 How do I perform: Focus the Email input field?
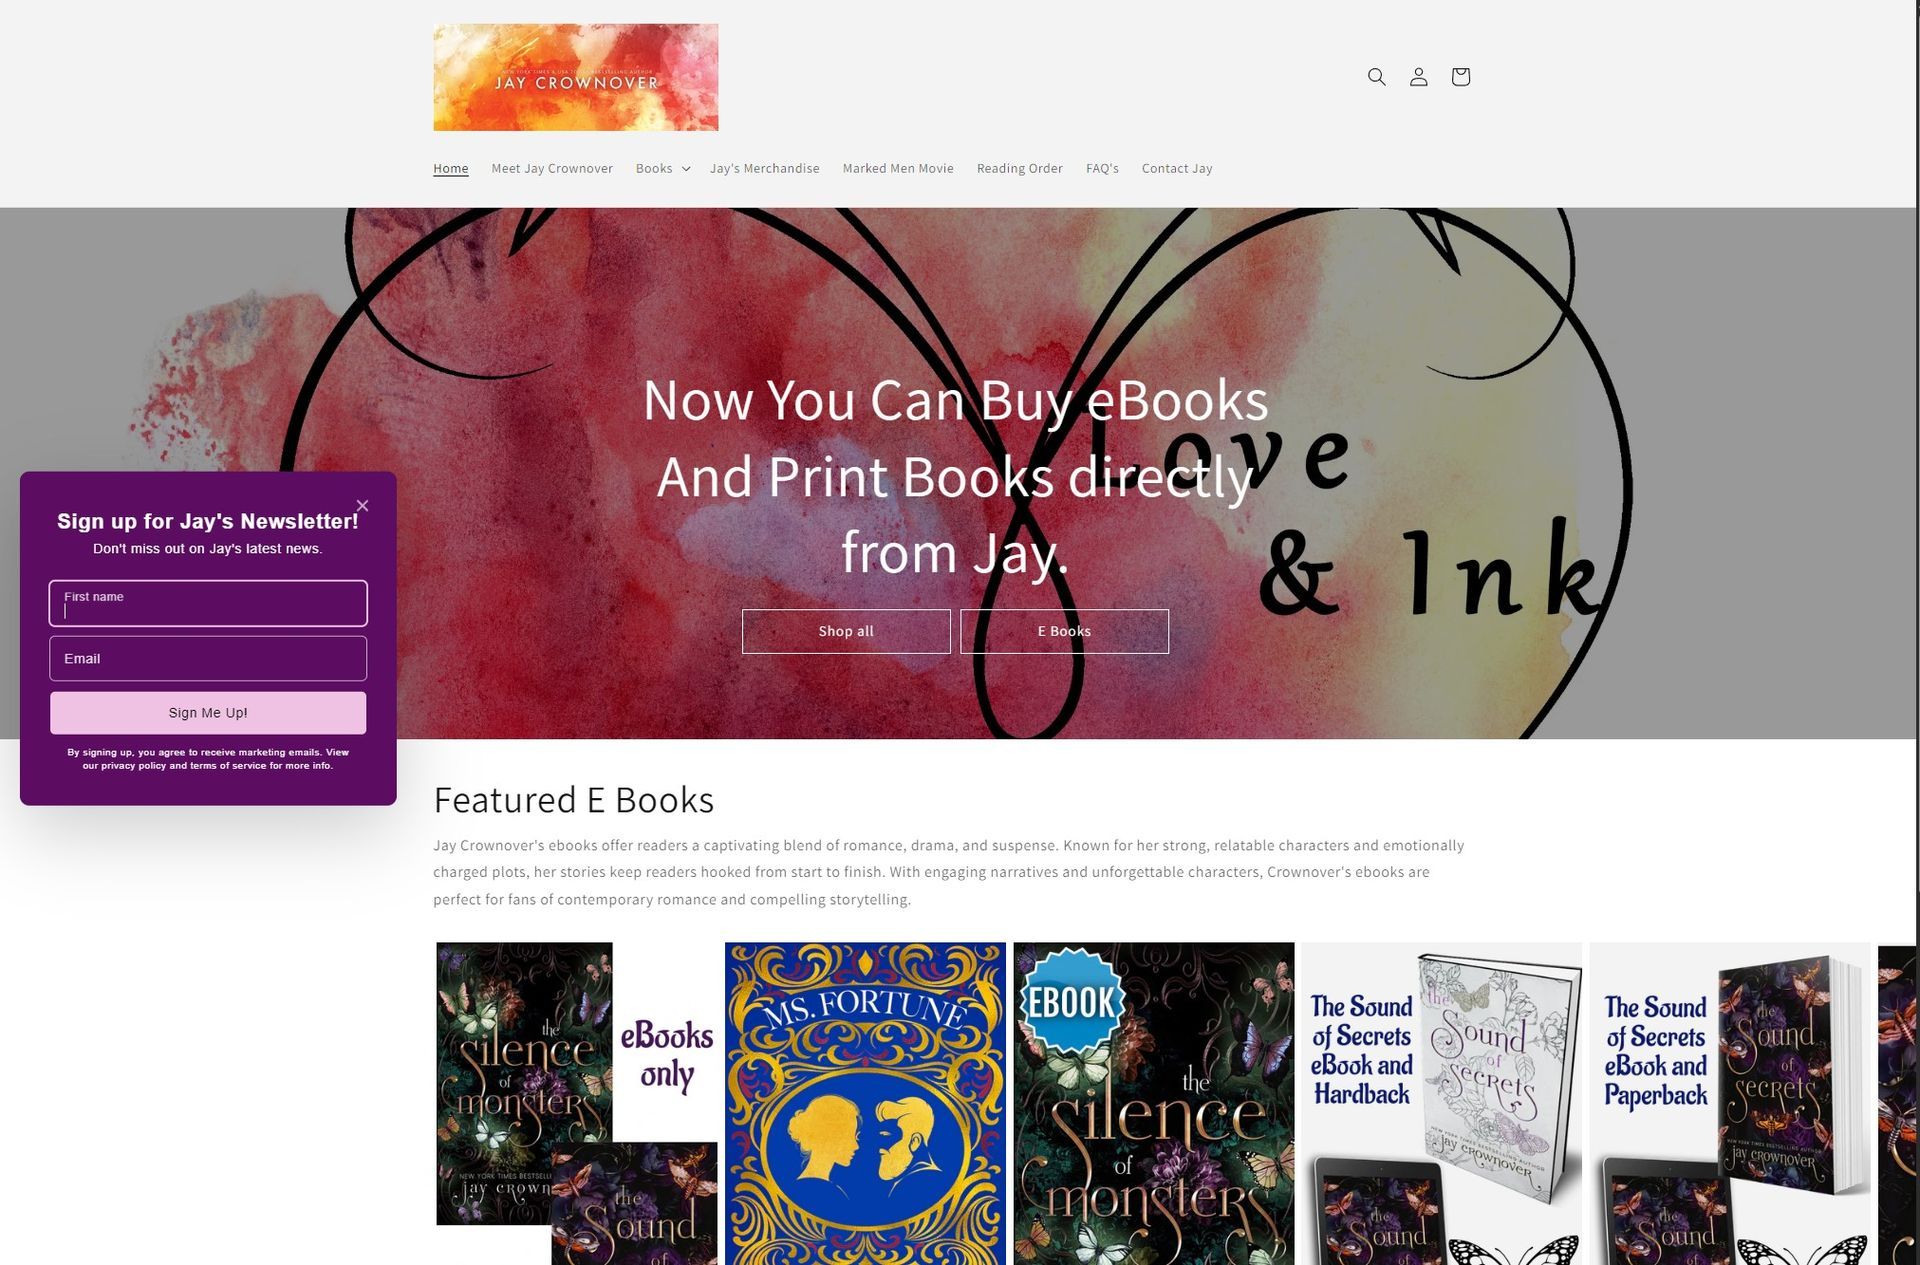(x=208, y=658)
